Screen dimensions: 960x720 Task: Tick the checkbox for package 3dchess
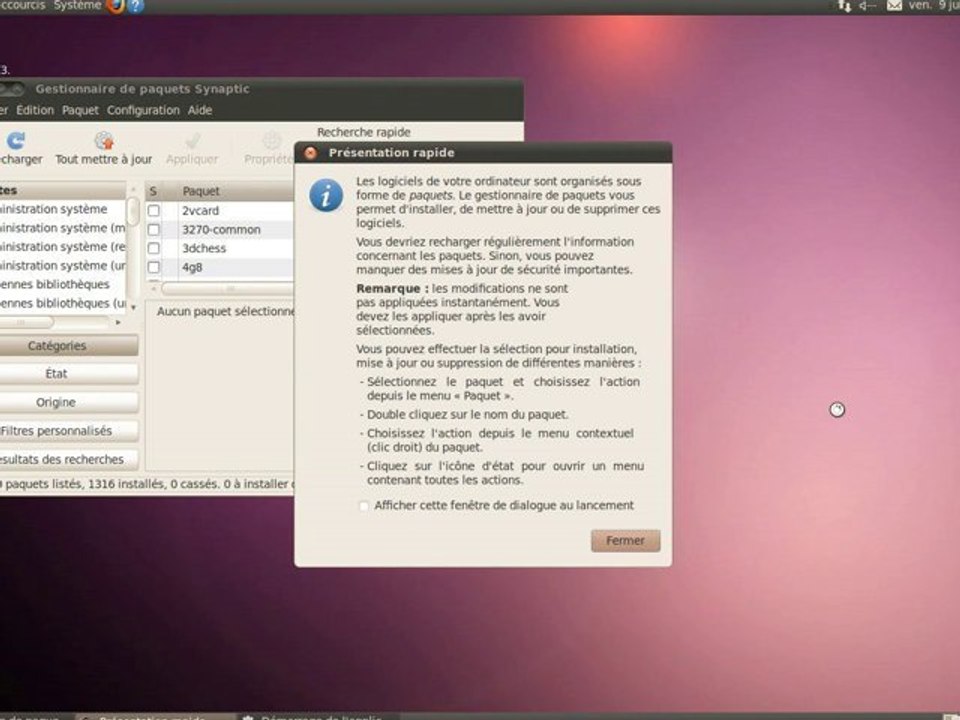pos(154,249)
